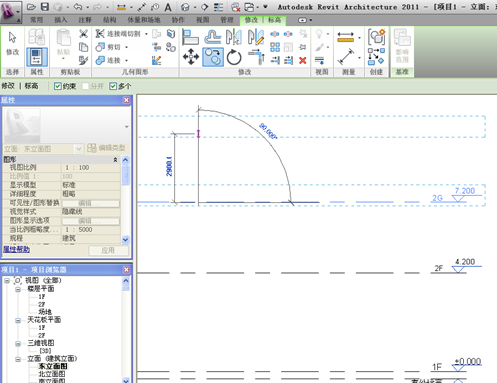Screen dimensions: 497x383
Task: Open the 插入 Insert ribbon tab
Action: 61,20
